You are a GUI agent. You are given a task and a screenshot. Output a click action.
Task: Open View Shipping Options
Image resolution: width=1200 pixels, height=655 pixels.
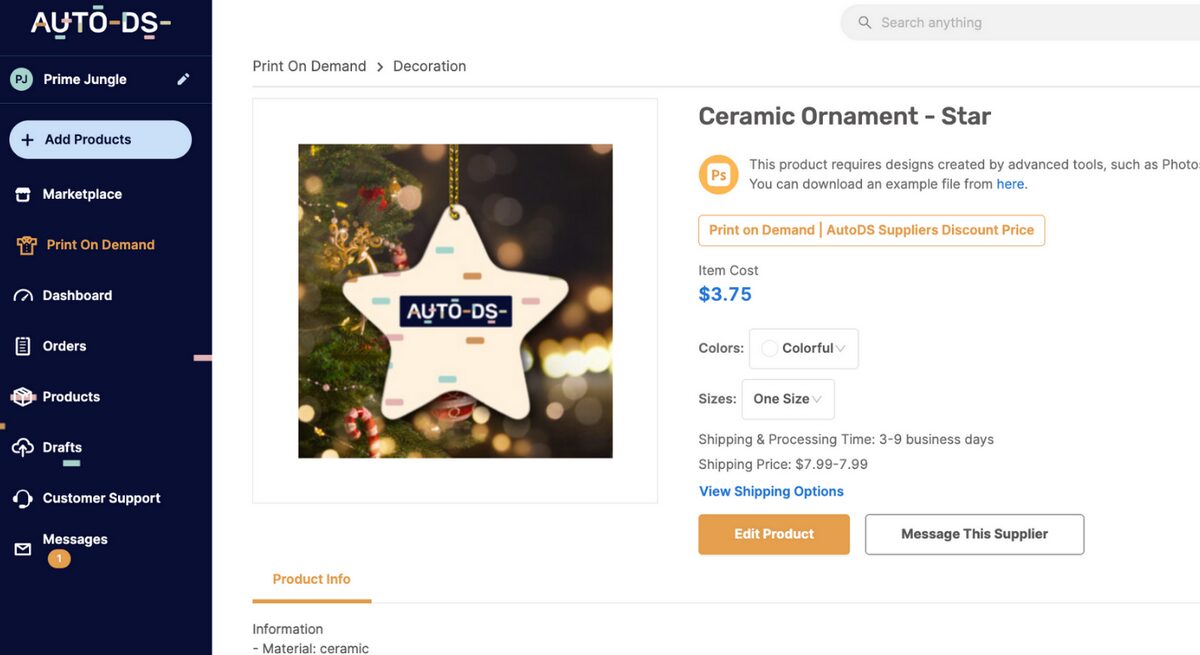[x=771, y=491]
